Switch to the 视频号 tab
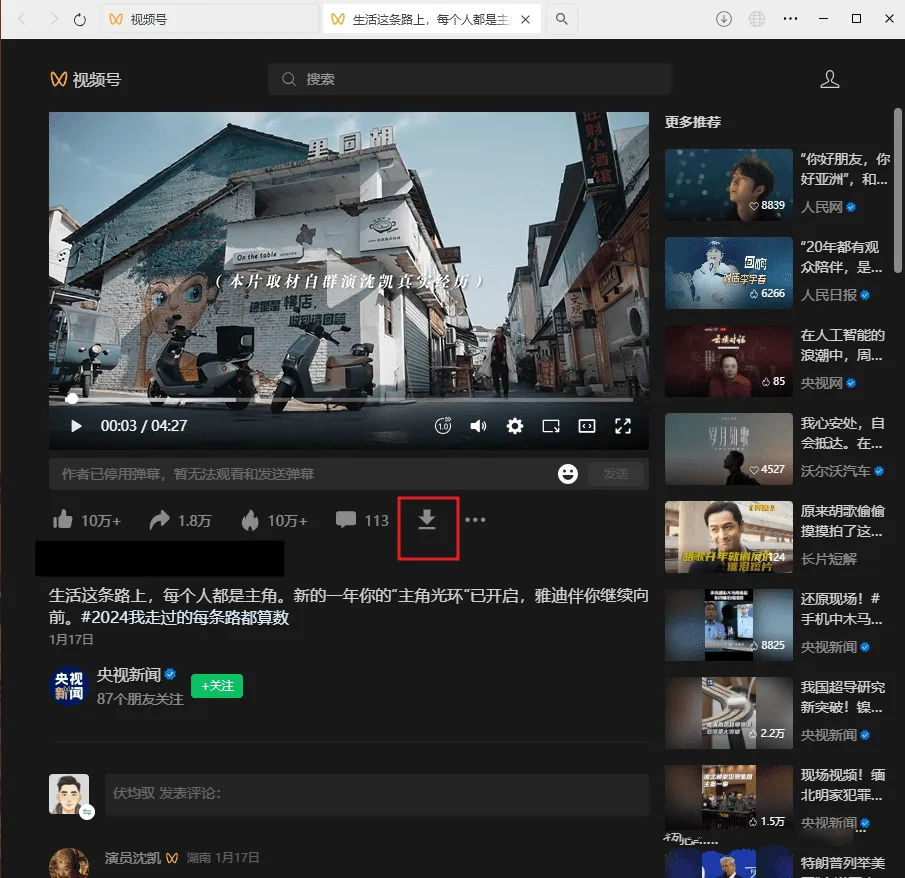 tap(210, 20)
